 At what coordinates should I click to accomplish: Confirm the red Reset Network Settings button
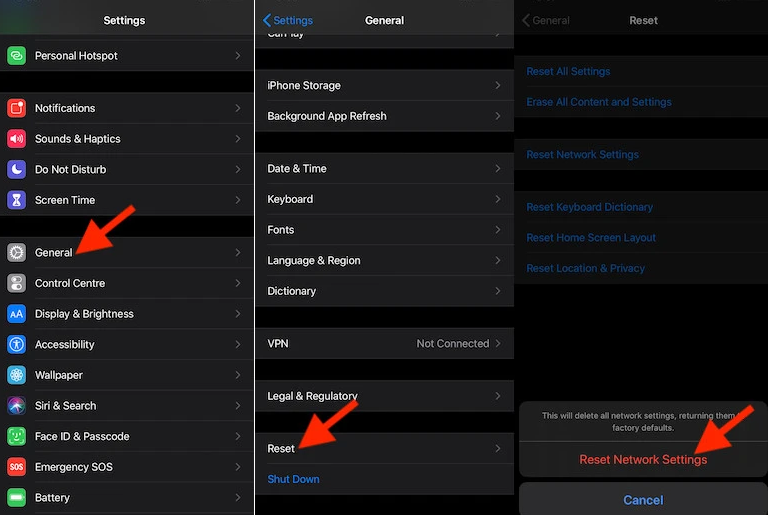[x=643, y=460]
